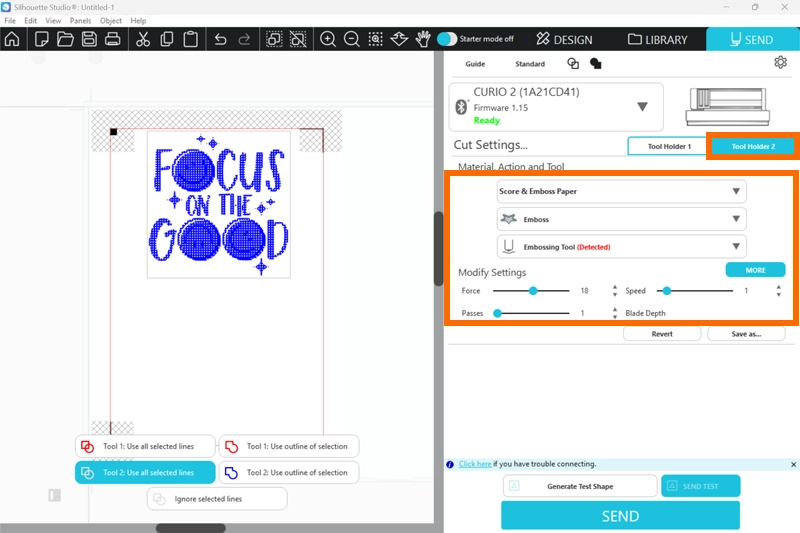Select Tool 1: Use outline of selection
The image size is (800, 533).
[x=288, y=446]
